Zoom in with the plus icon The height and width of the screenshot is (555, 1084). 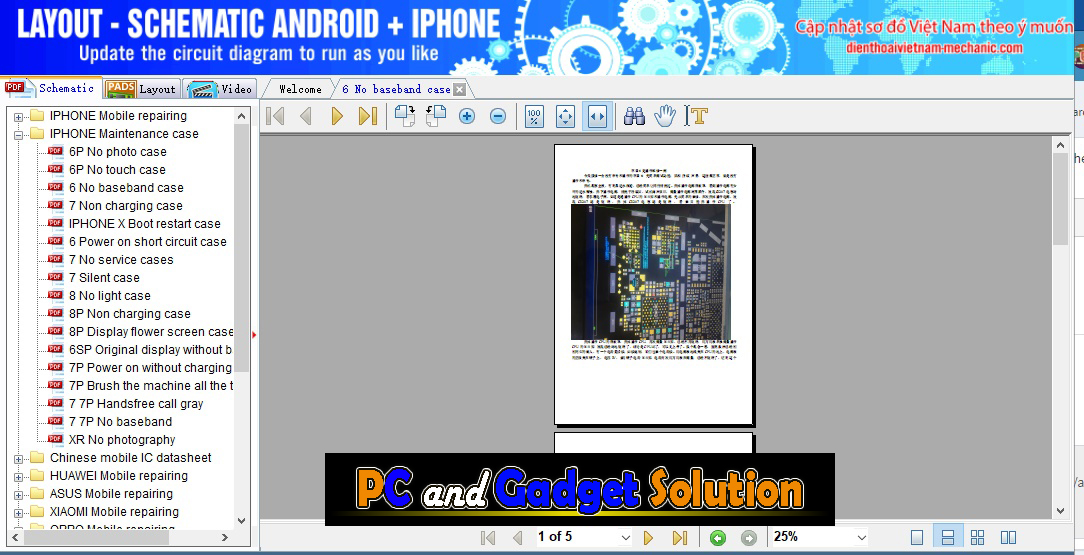tap(467, 116)
